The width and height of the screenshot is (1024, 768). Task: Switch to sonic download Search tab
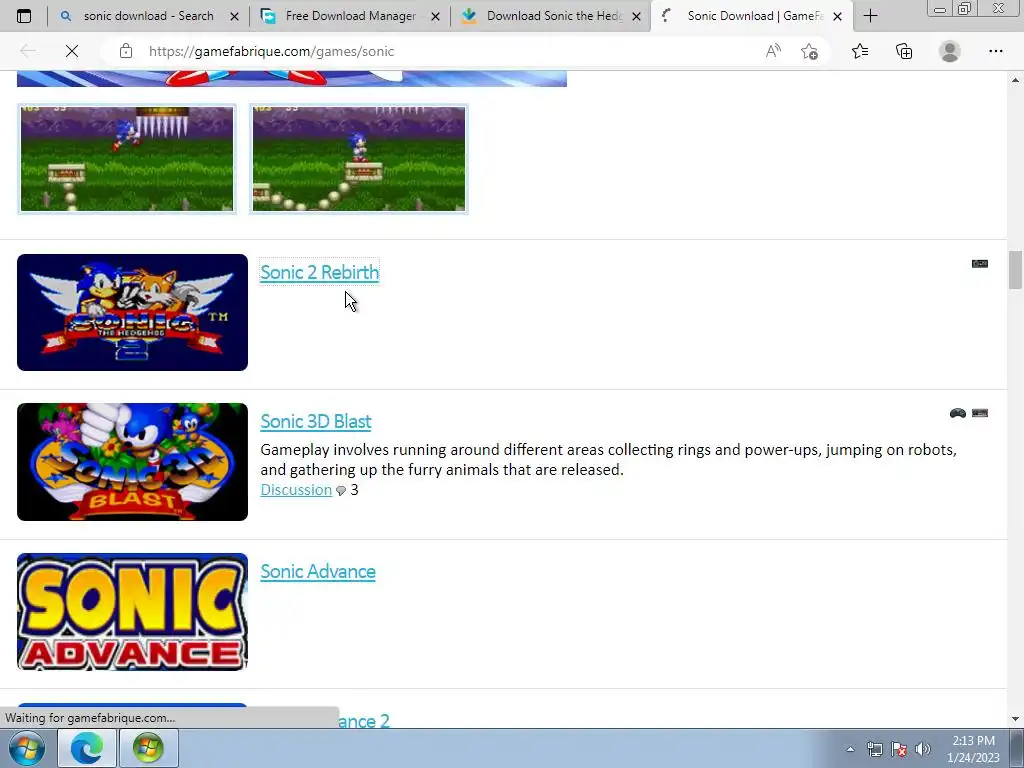tap(148, 16)
